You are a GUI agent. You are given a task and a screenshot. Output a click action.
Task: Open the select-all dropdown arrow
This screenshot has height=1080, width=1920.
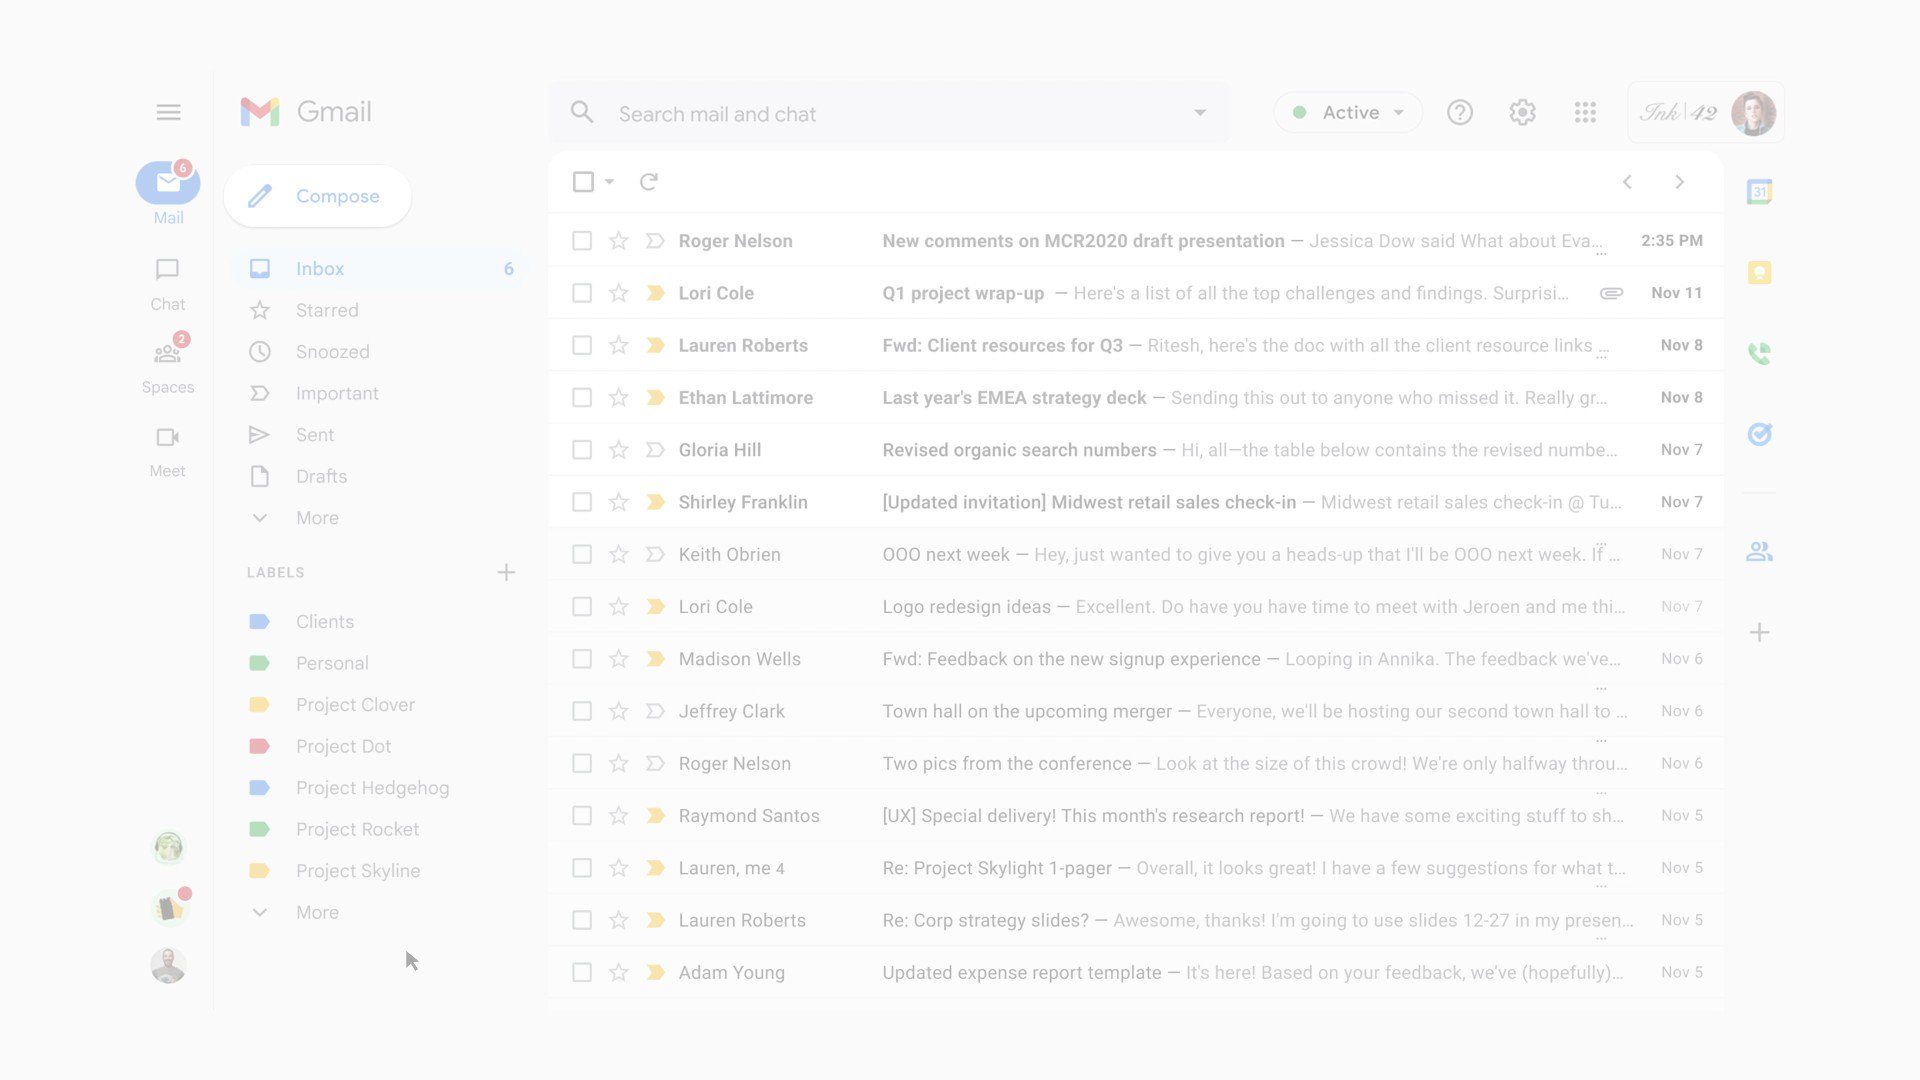pos(610,181)
